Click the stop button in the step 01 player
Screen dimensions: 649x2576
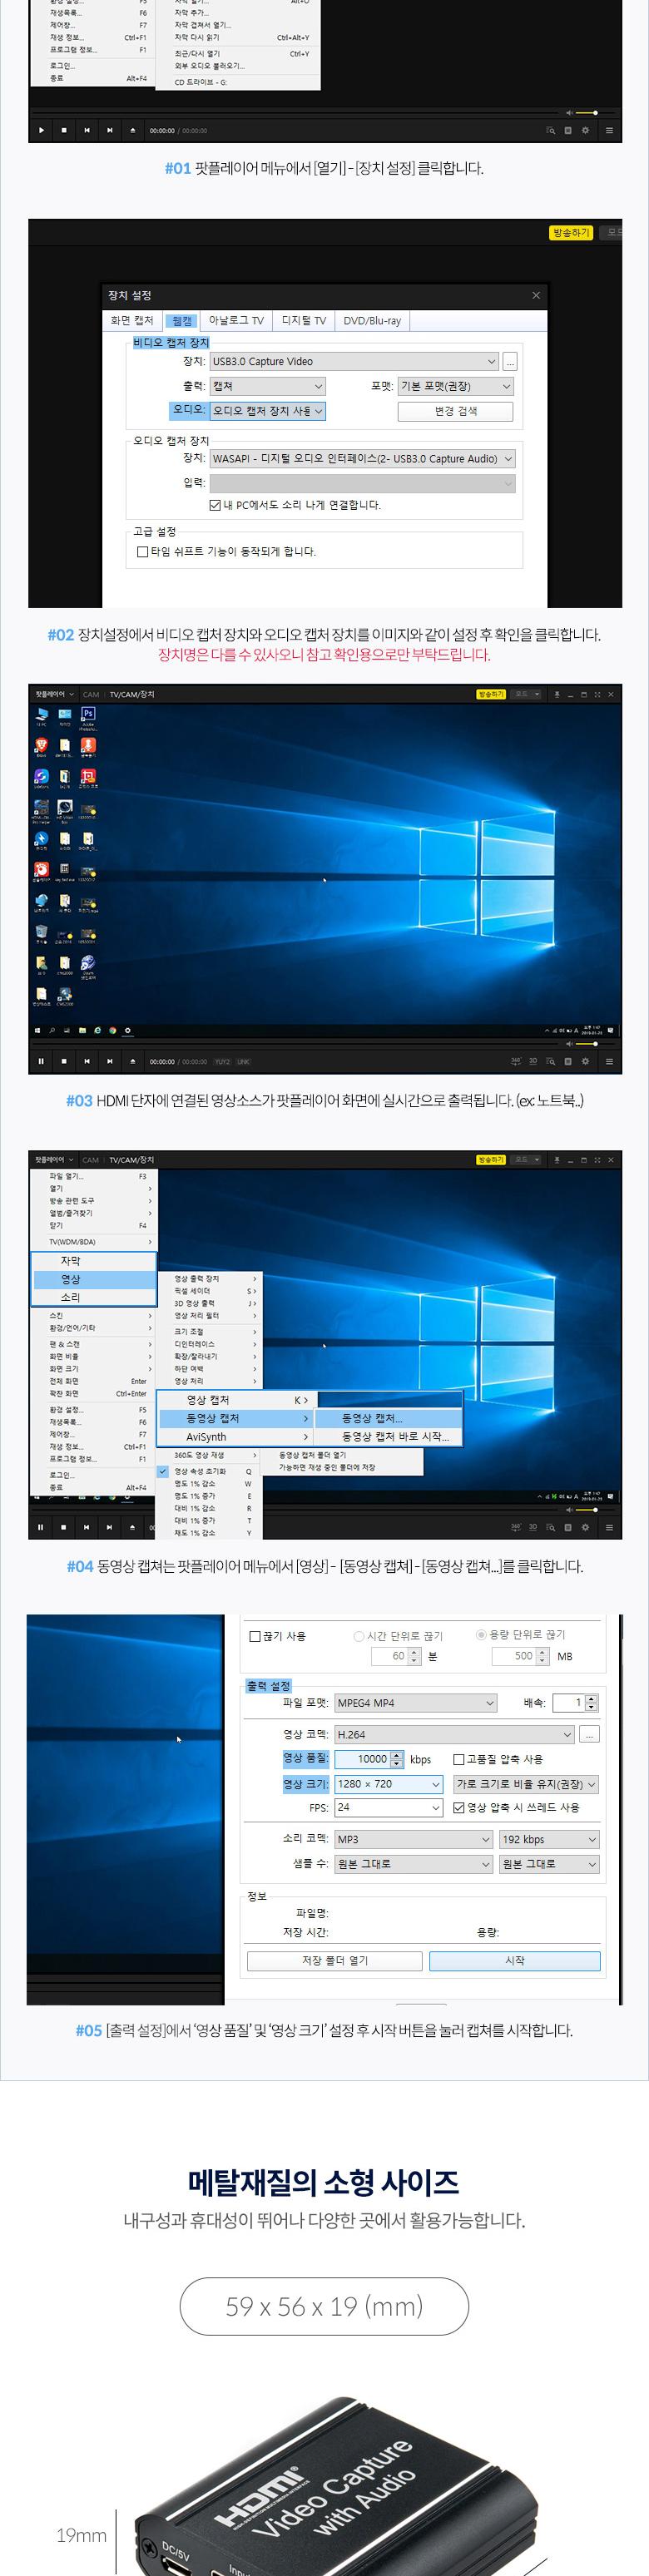tap(64, 130)
